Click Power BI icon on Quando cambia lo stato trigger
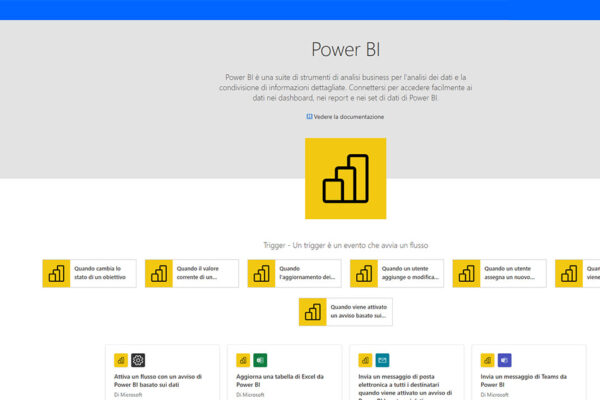Image resolution: width=600 pixels, height=400 pixels. point(56,273)
